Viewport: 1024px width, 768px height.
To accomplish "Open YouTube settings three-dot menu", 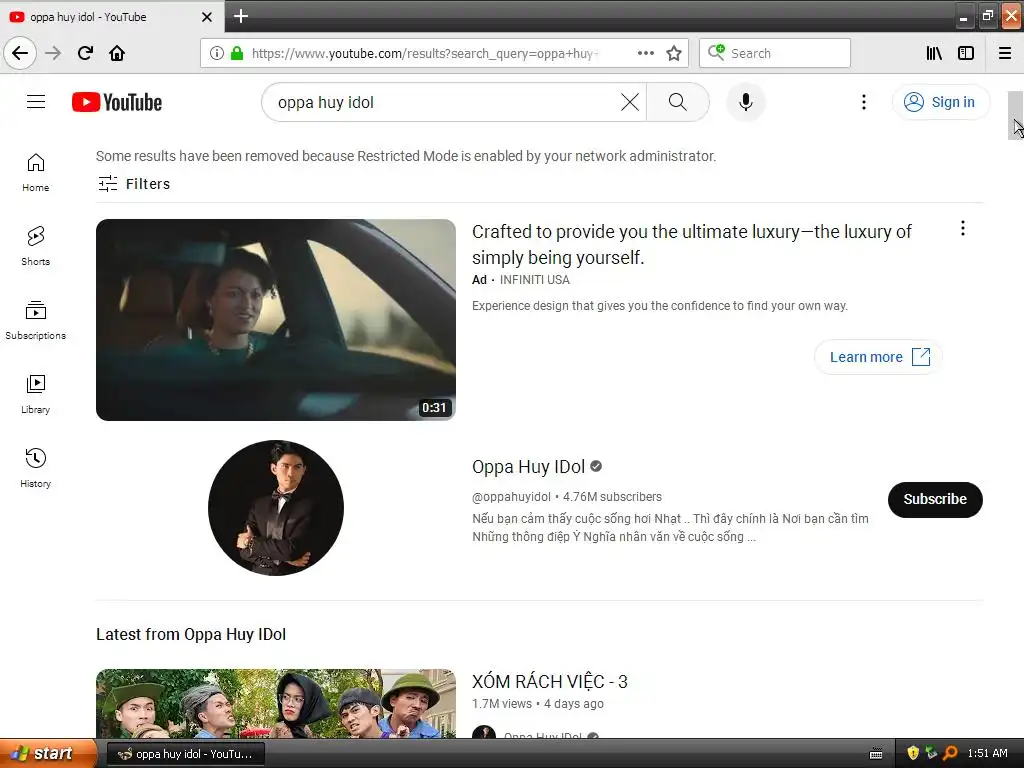I will point(863,102).
